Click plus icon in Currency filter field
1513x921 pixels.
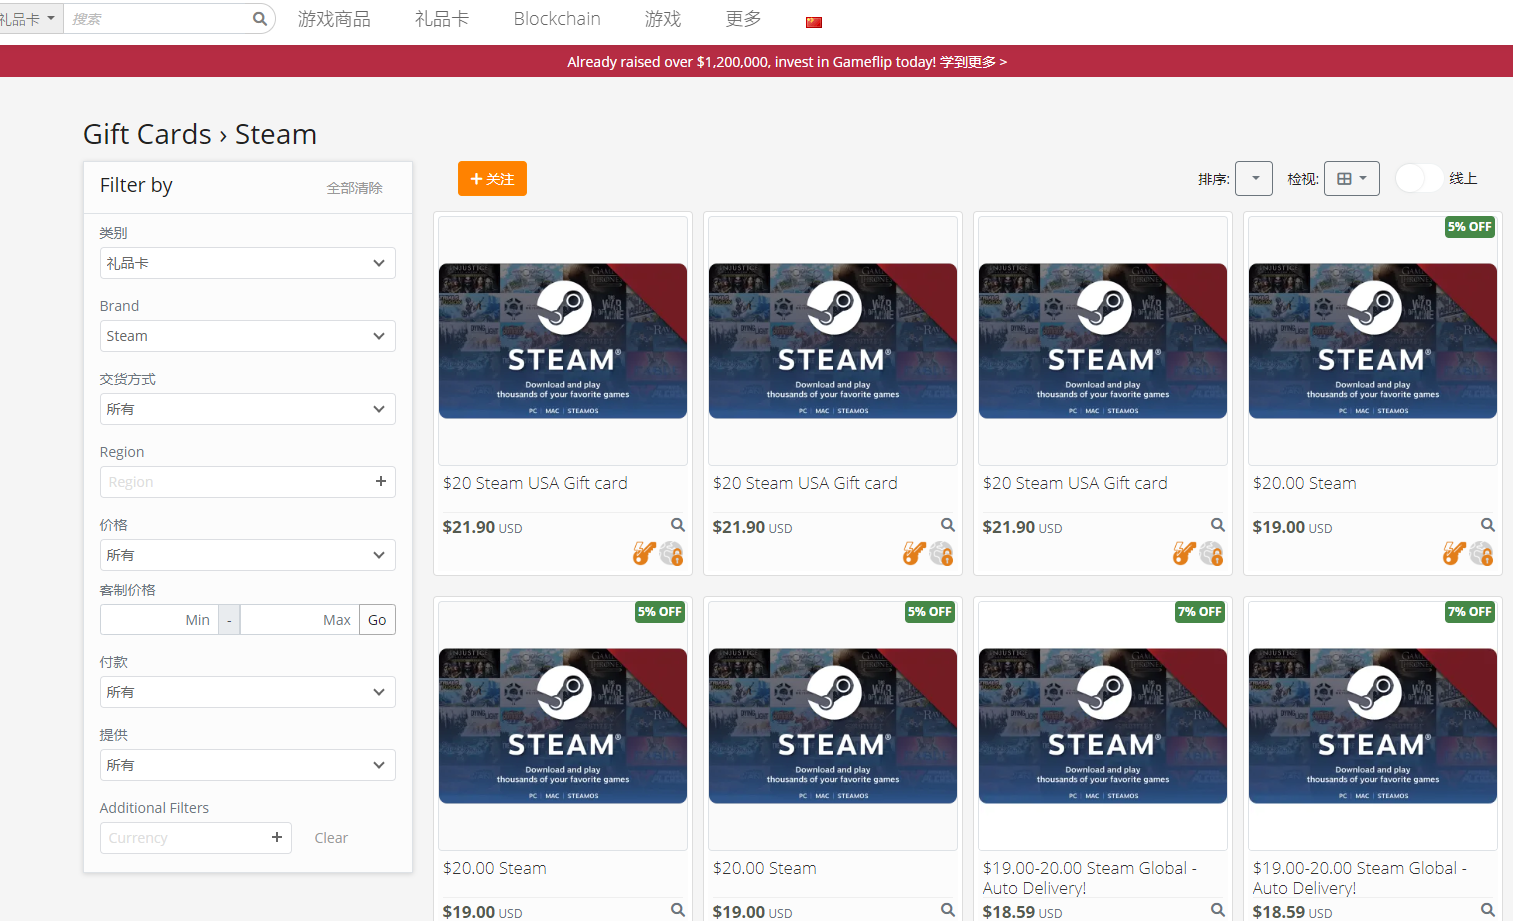tap(276, 838)
